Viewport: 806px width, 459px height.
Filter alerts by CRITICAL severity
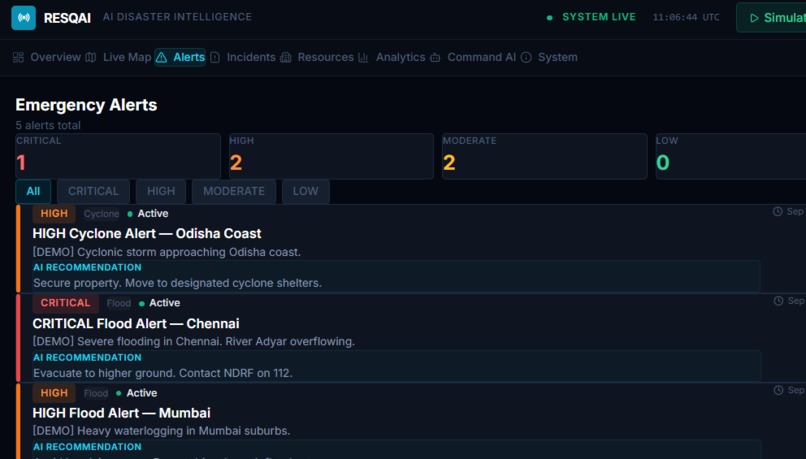pyautogui.click(x=94, y=191)
